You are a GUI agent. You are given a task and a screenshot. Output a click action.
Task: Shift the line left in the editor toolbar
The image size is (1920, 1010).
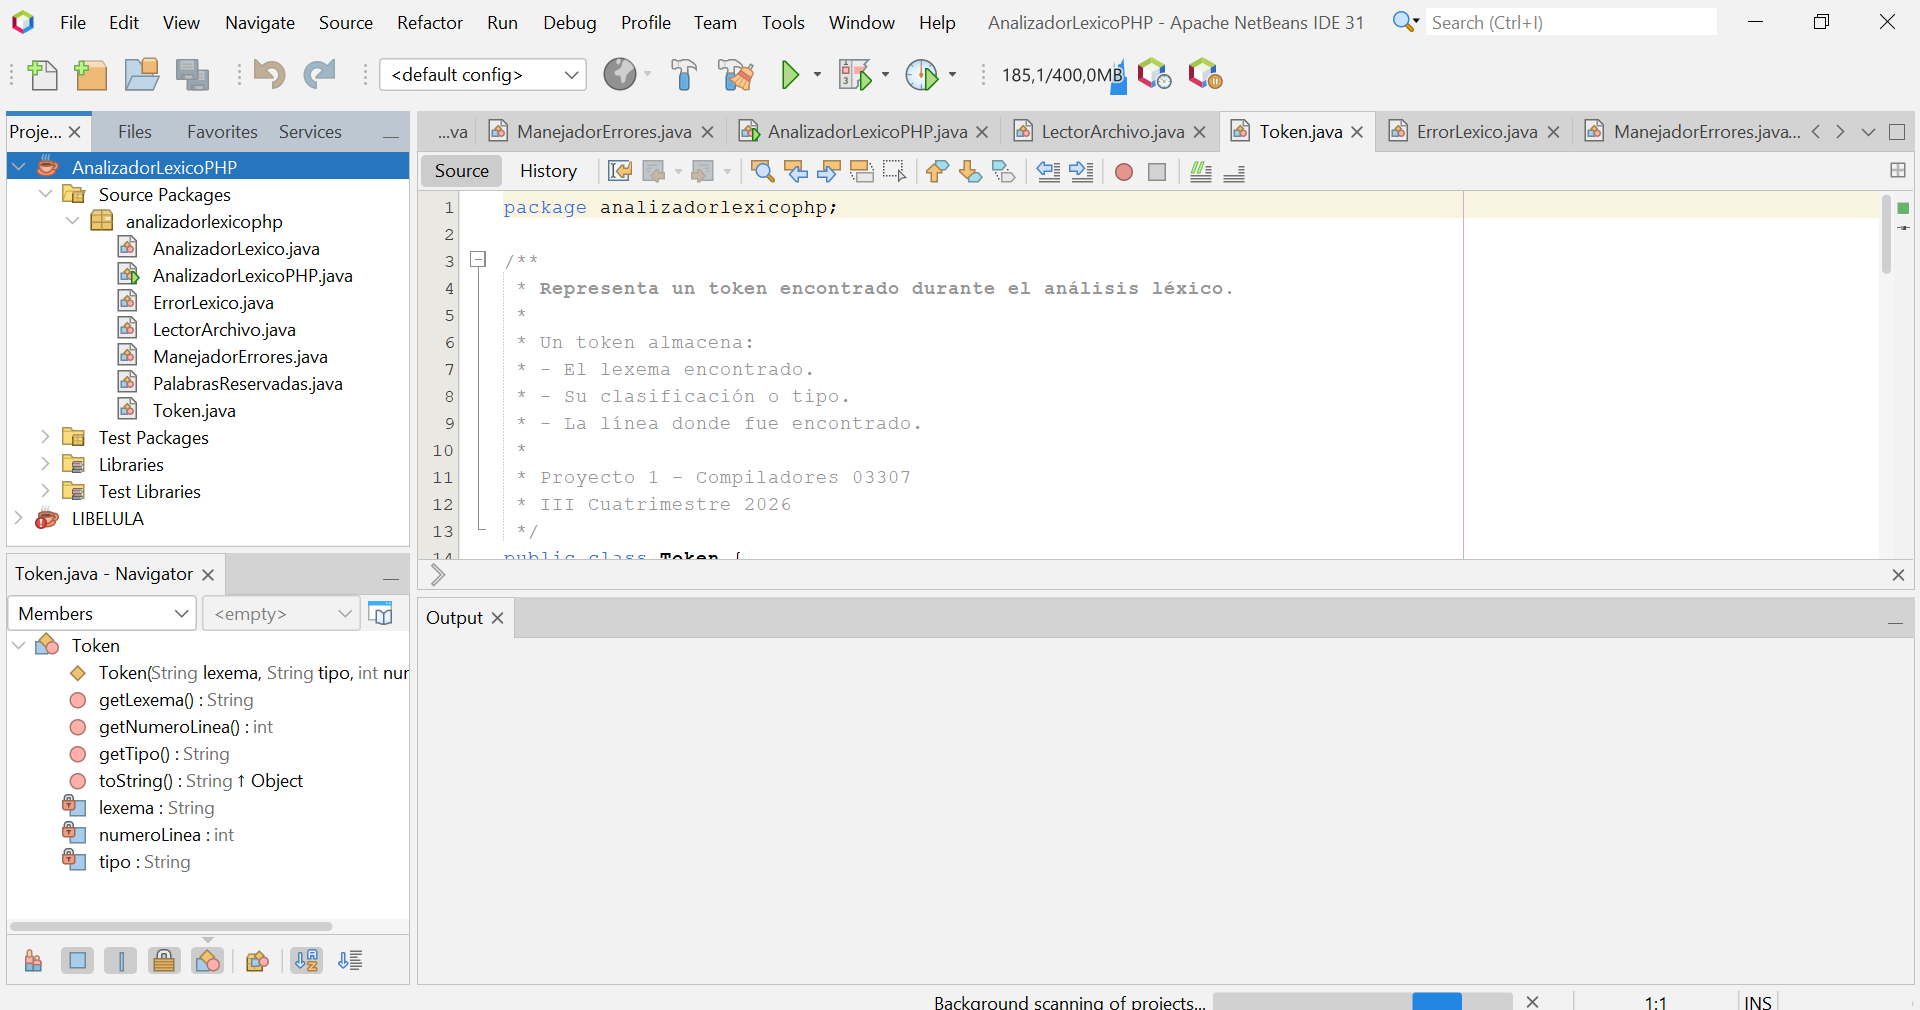tap(1048, 172)
